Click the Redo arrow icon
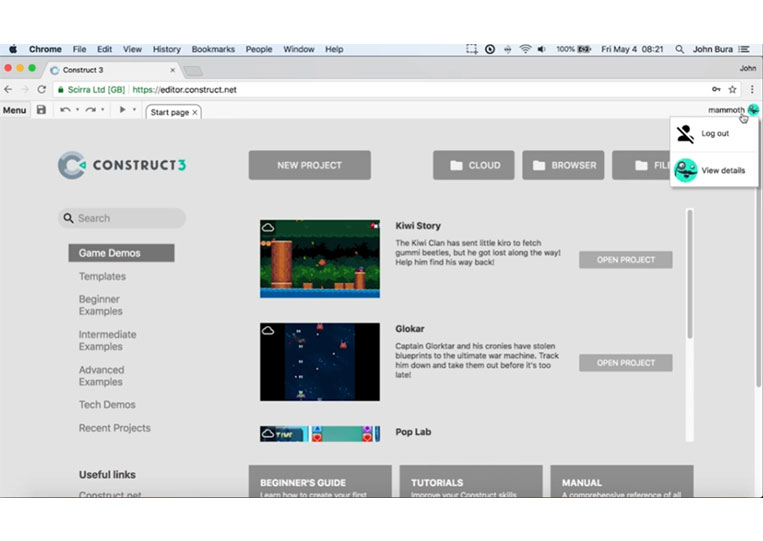 pyautogui.click(x=91, y=110)
